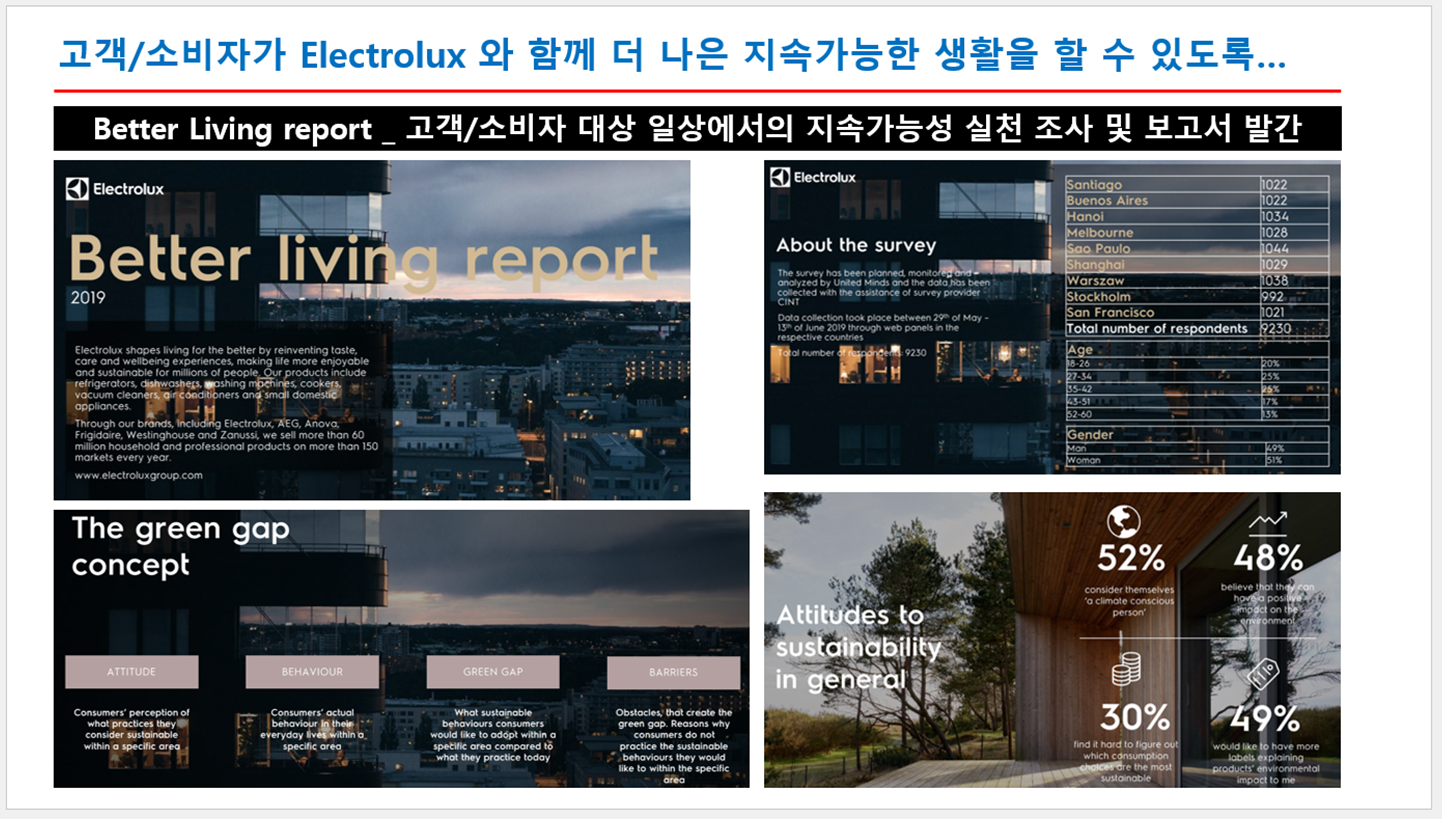Screen dimensions: 1442x819
Task: Click the globe icon above 52%
Action: tap(1124, 522)
